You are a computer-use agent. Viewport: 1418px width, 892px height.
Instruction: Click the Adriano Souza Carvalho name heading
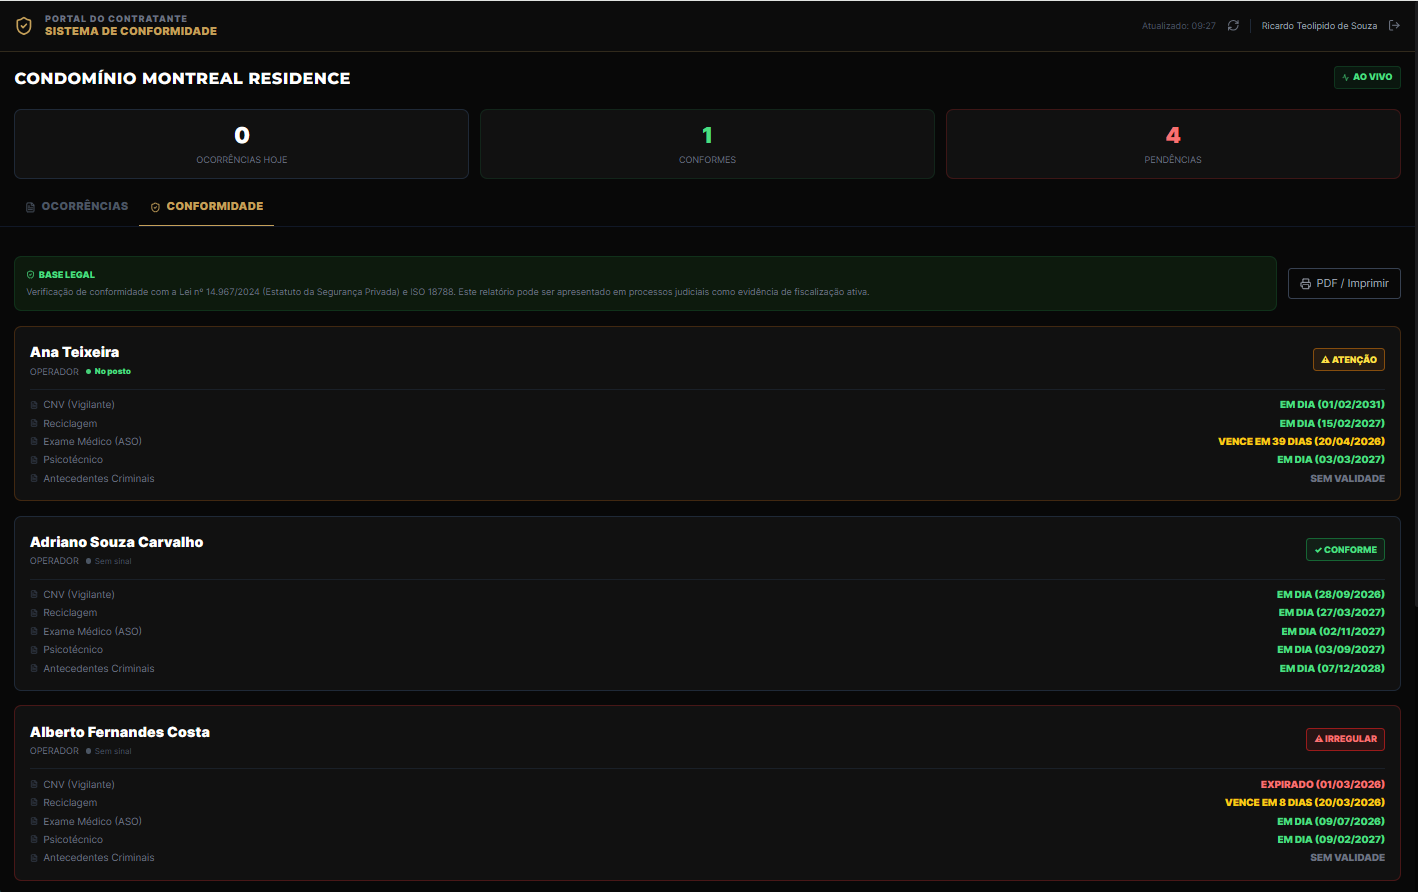coord(116,542)
